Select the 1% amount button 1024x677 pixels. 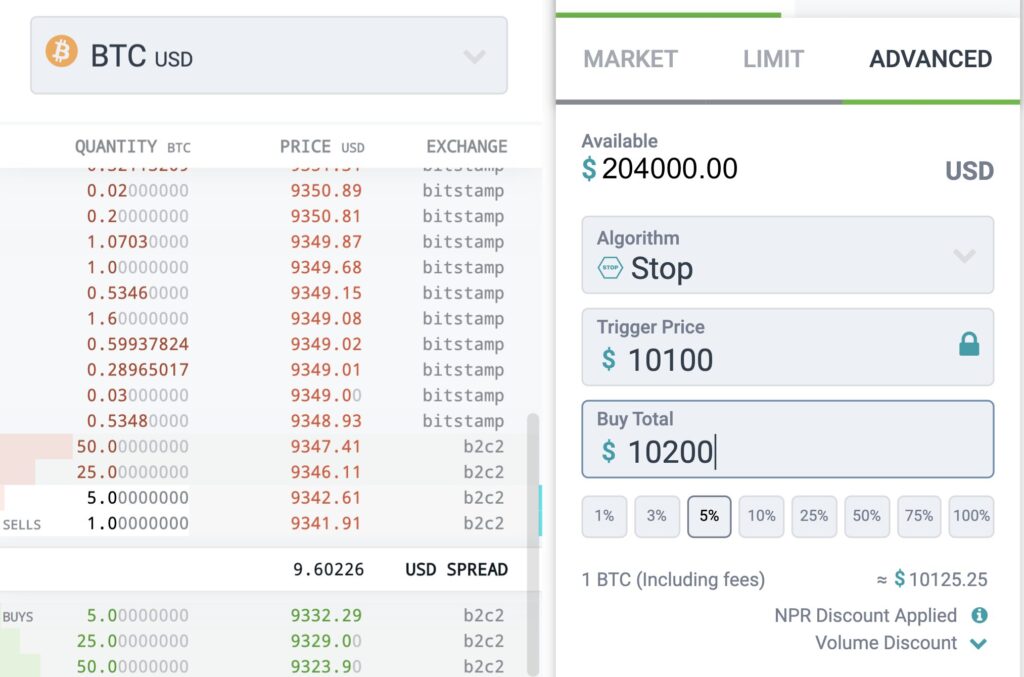[x=604, y=516]
